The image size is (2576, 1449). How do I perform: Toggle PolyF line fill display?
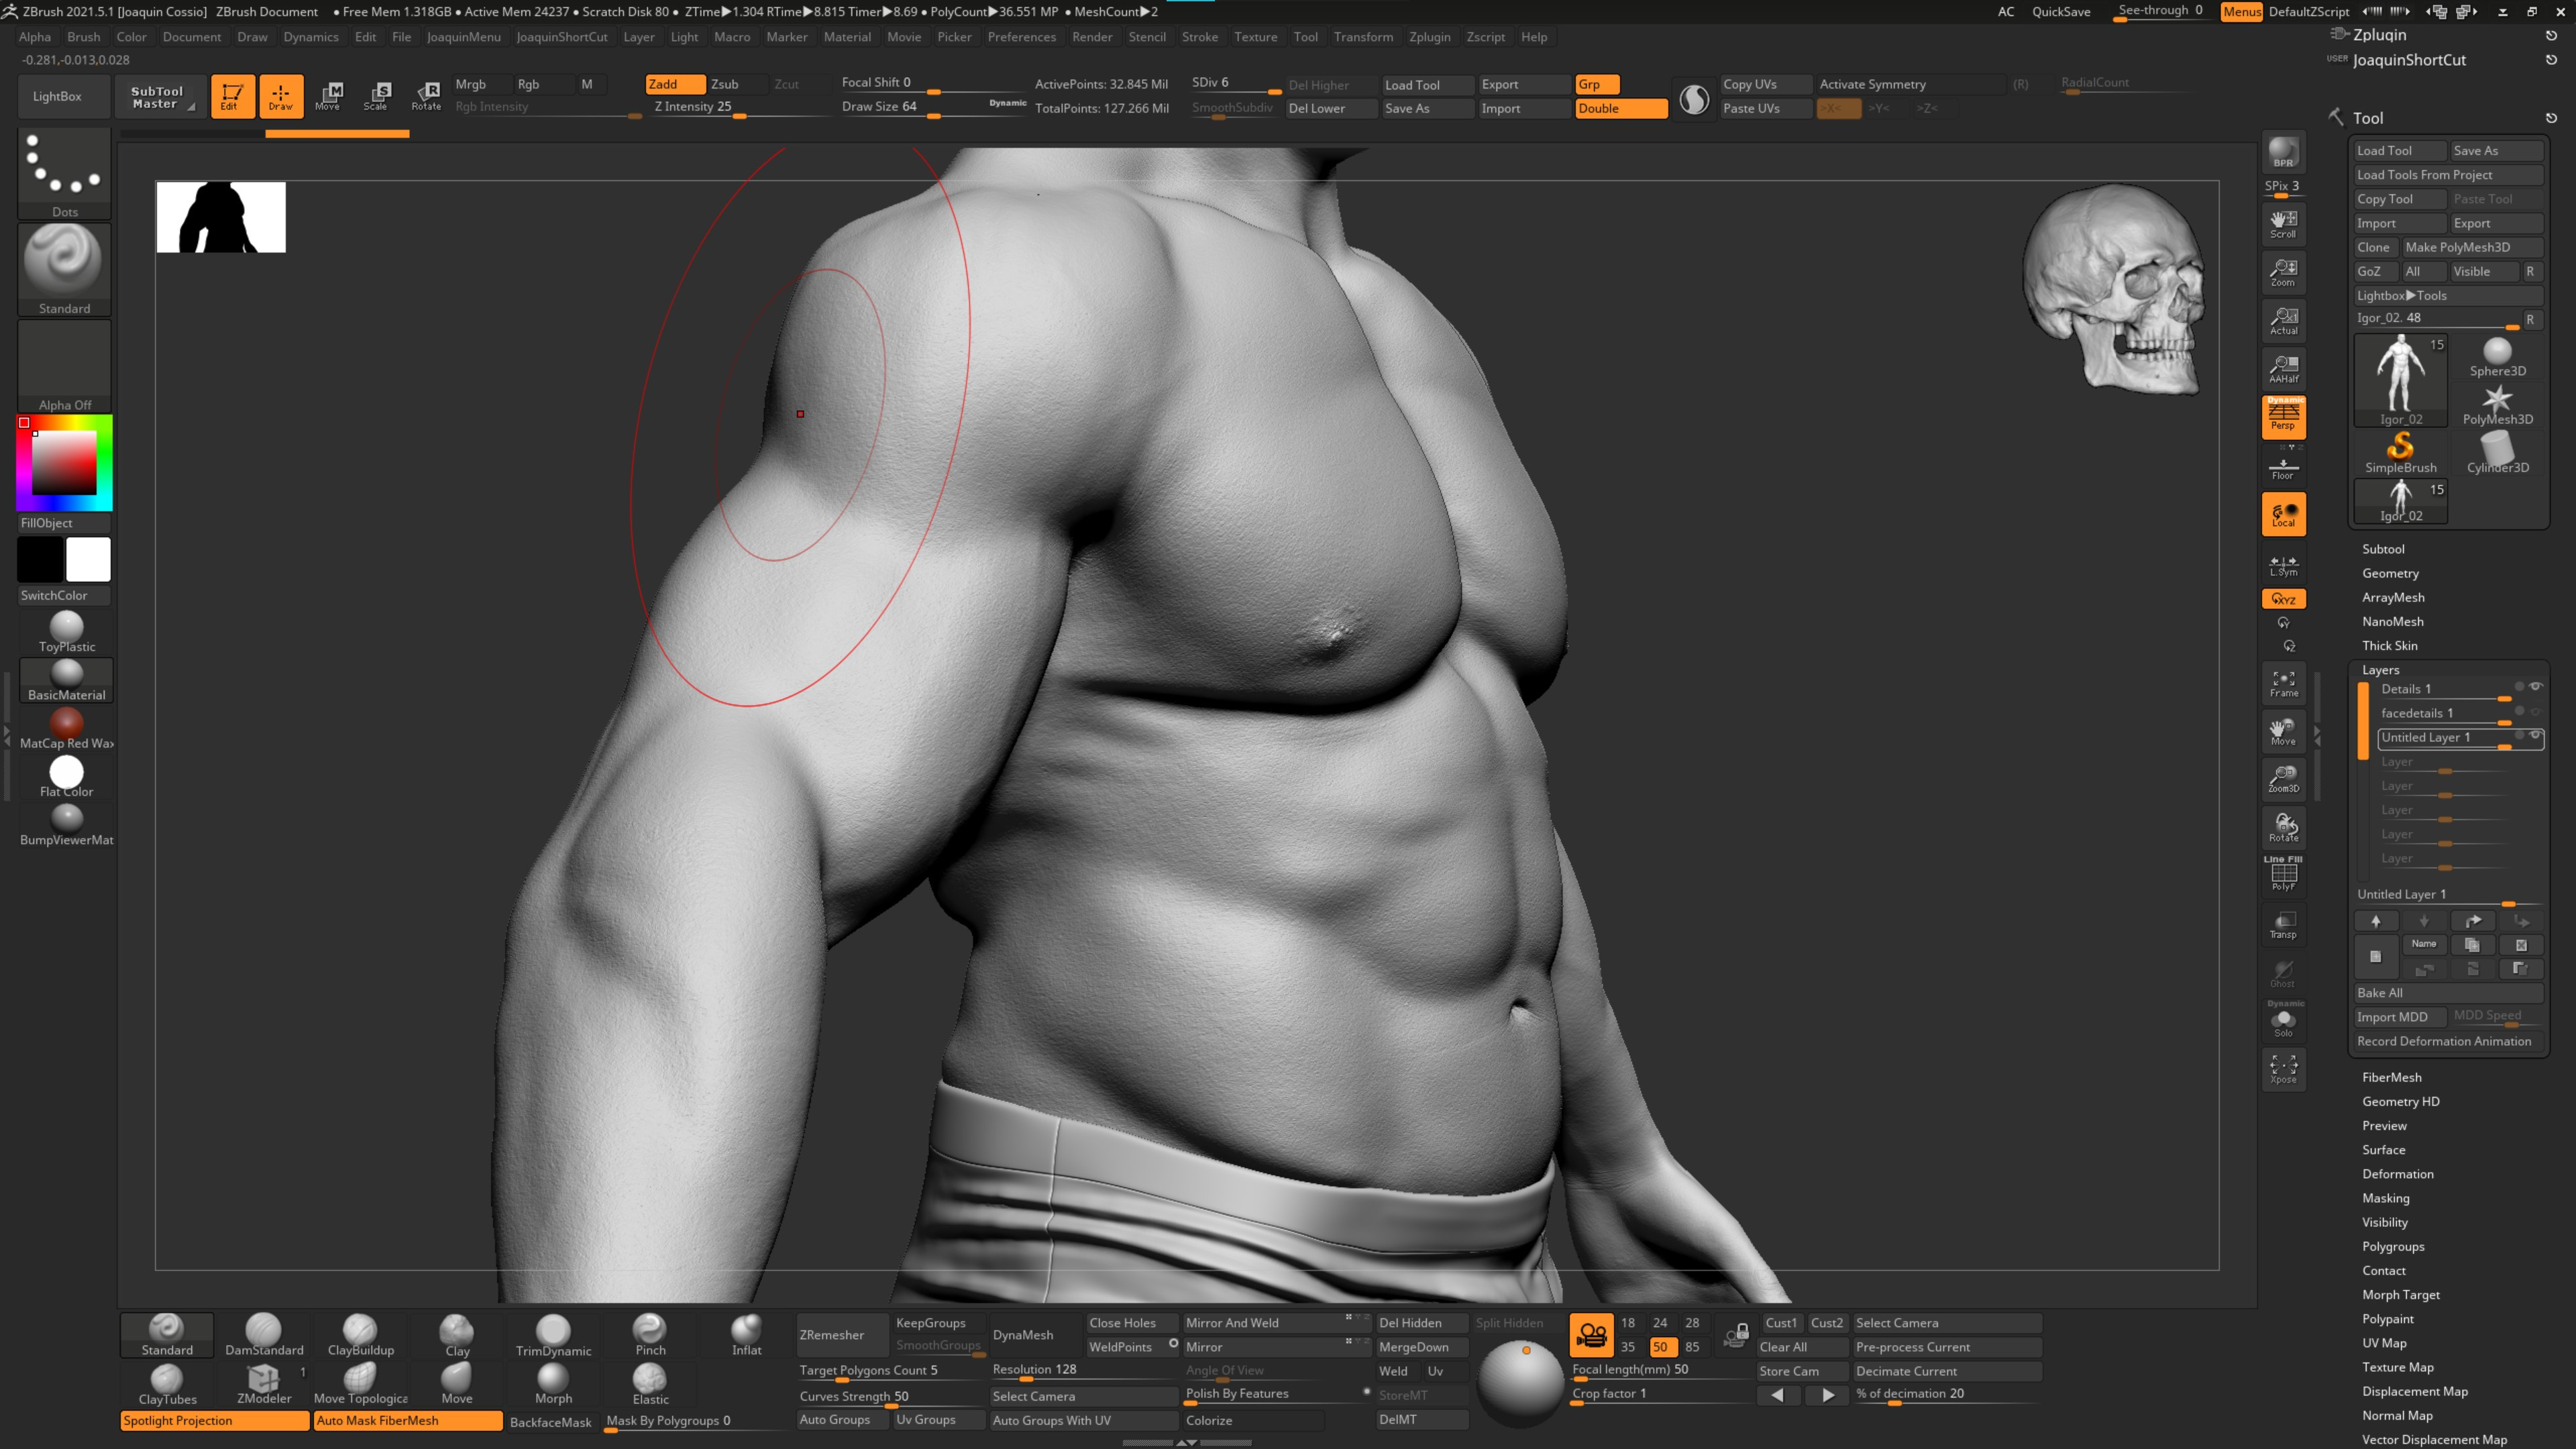(x=2283, y=874)
